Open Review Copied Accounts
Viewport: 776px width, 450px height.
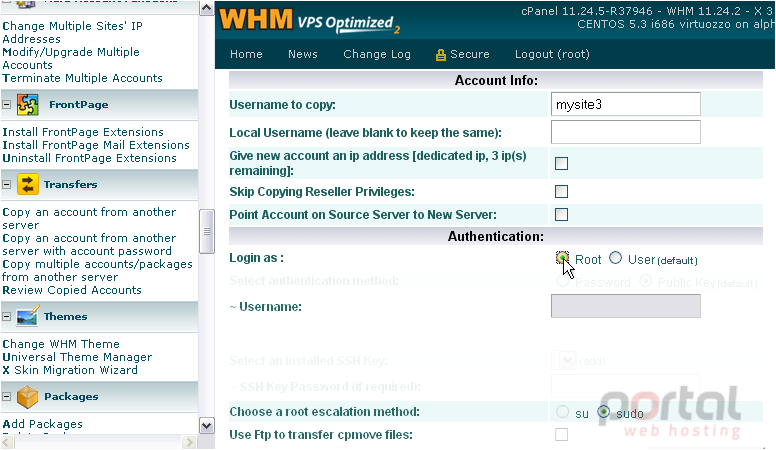(x=72, y=290)
